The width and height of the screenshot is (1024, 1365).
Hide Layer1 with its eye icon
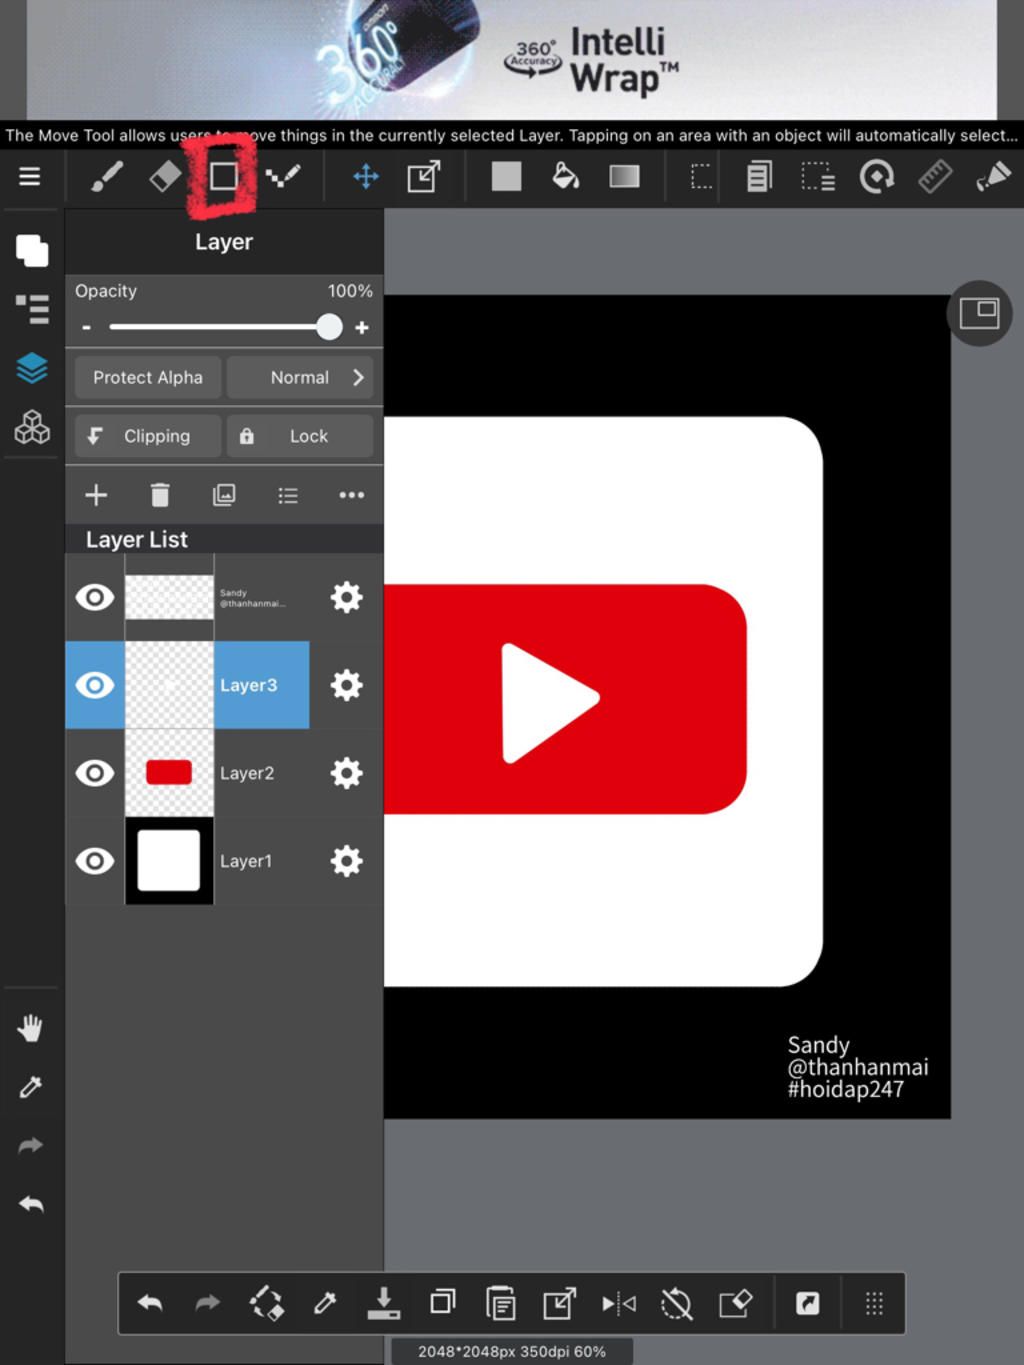tap(95, 861)
